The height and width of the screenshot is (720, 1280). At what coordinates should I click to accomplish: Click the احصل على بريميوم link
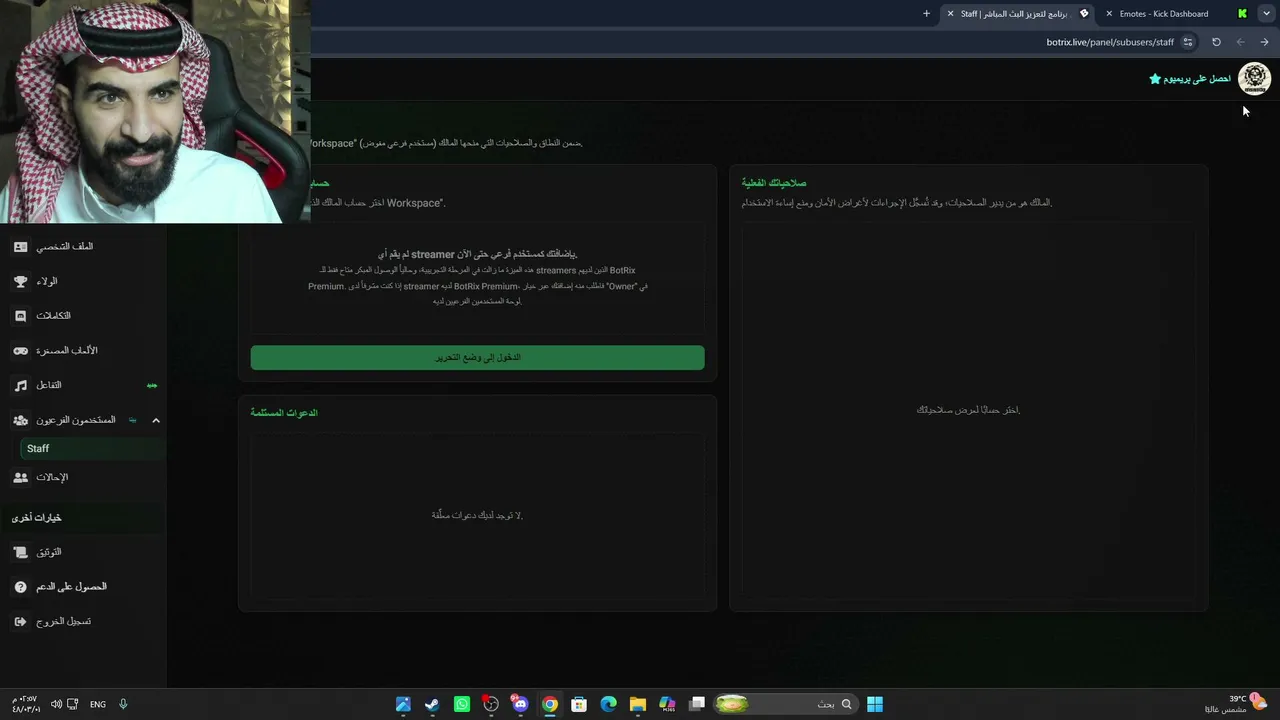[1198, 79]
